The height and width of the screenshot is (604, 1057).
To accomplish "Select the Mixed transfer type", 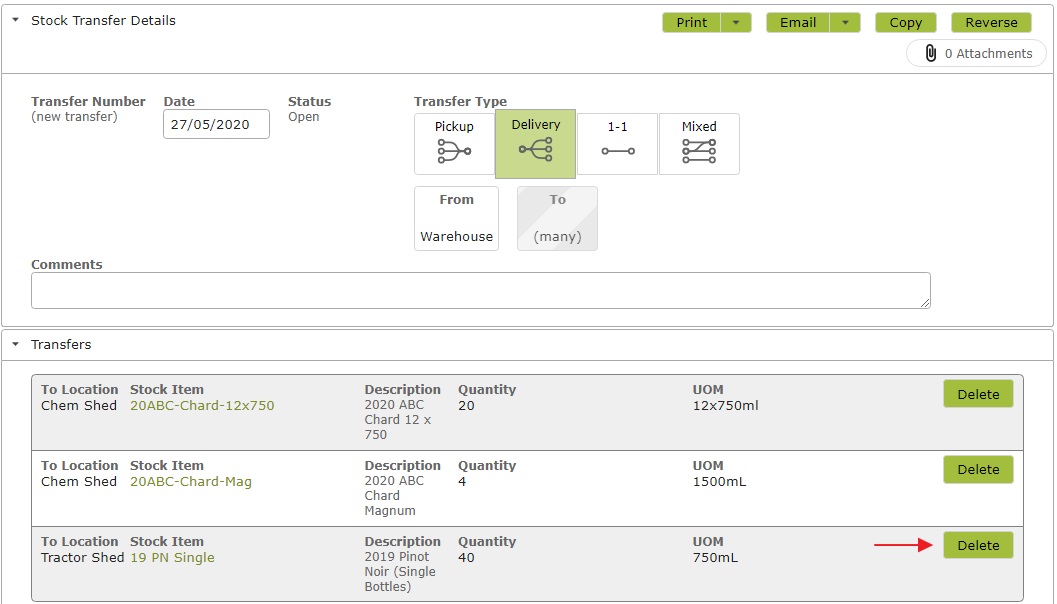I will click(699, 144).
